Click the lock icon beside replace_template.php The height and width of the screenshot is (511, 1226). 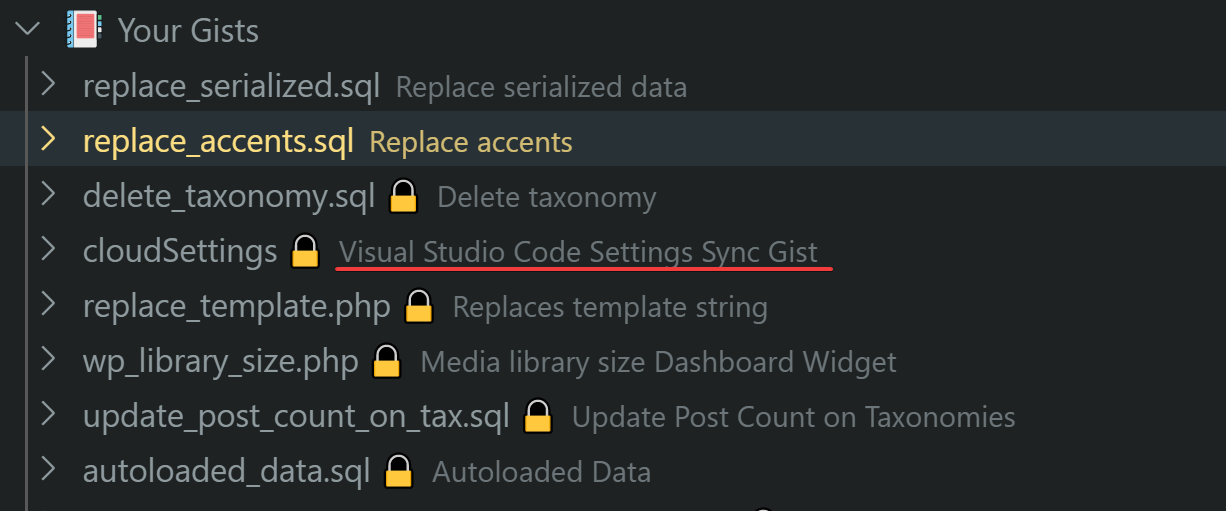(x=419, y=307)
